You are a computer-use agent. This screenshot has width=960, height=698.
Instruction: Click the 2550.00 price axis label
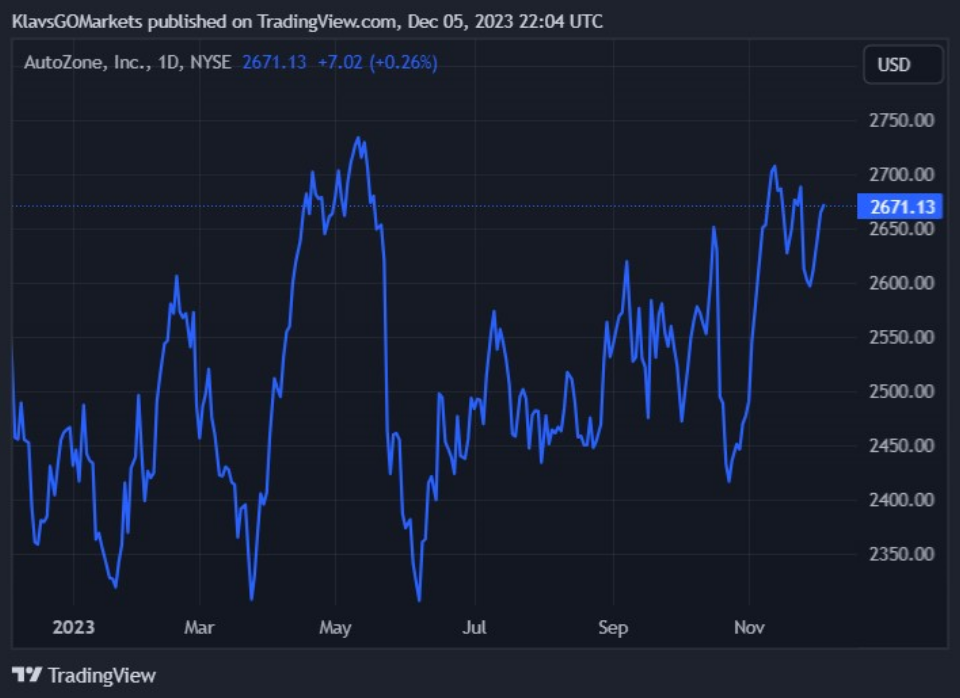point(901,337)
